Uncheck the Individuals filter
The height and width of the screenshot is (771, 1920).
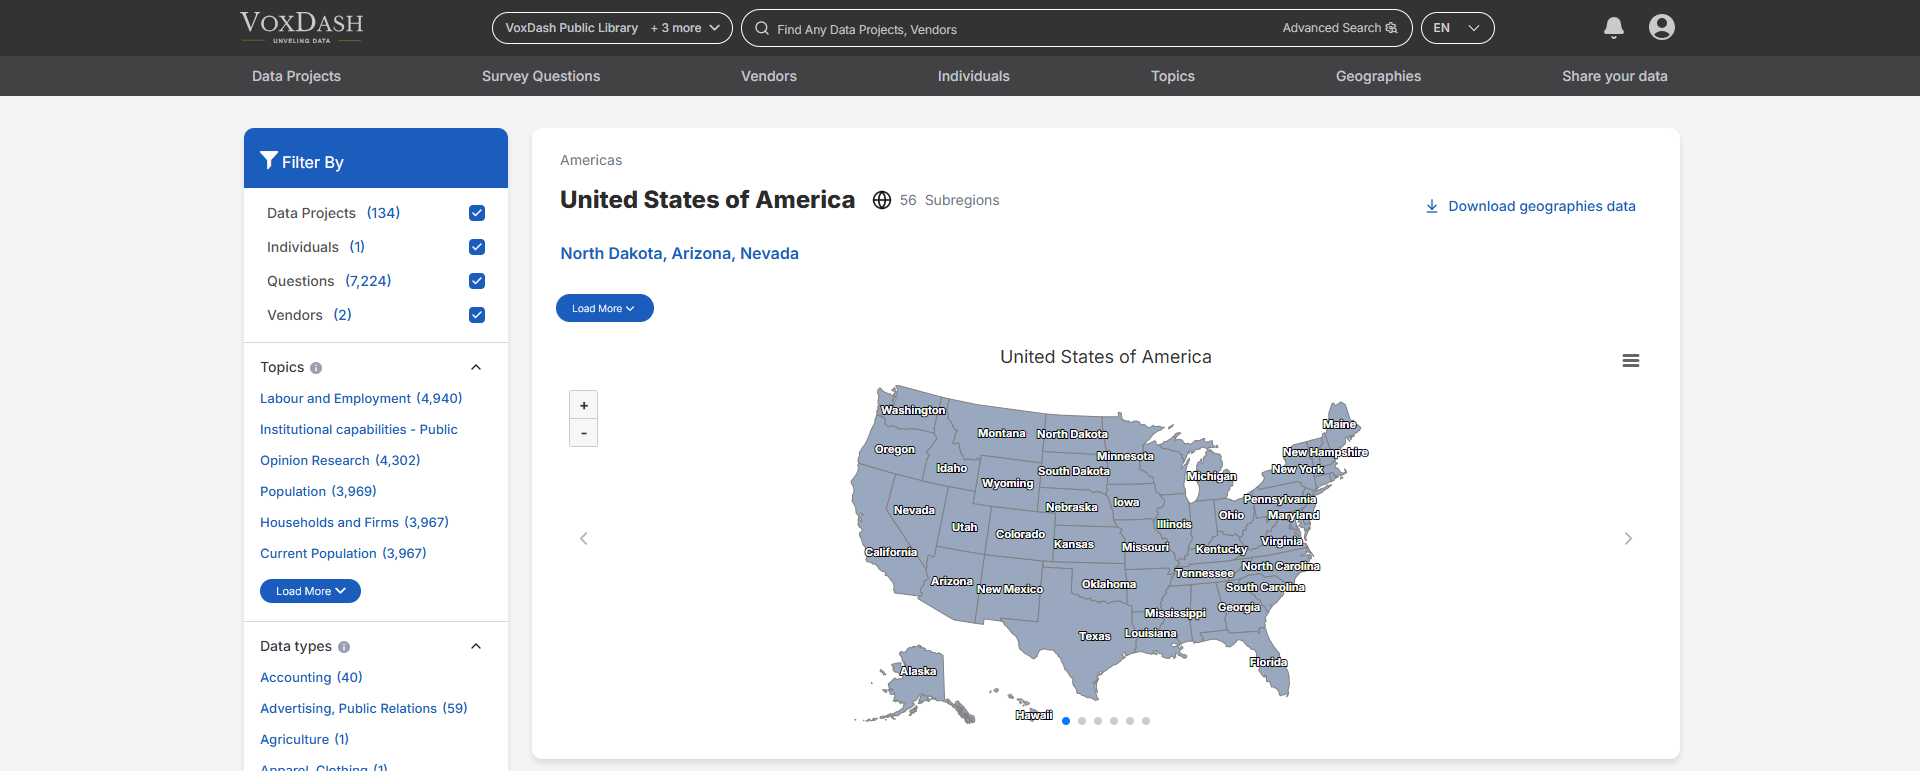(x=477, y=247)
